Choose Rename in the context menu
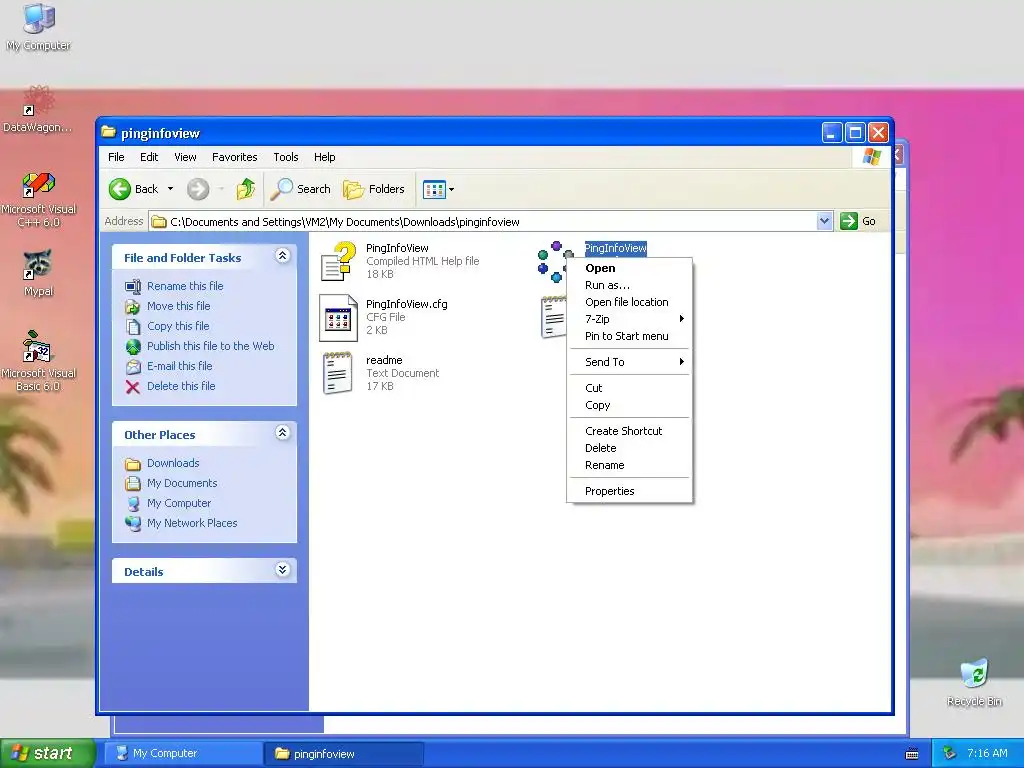The width and height of the screenshot is (1024, 768). [x=630, y=465]
